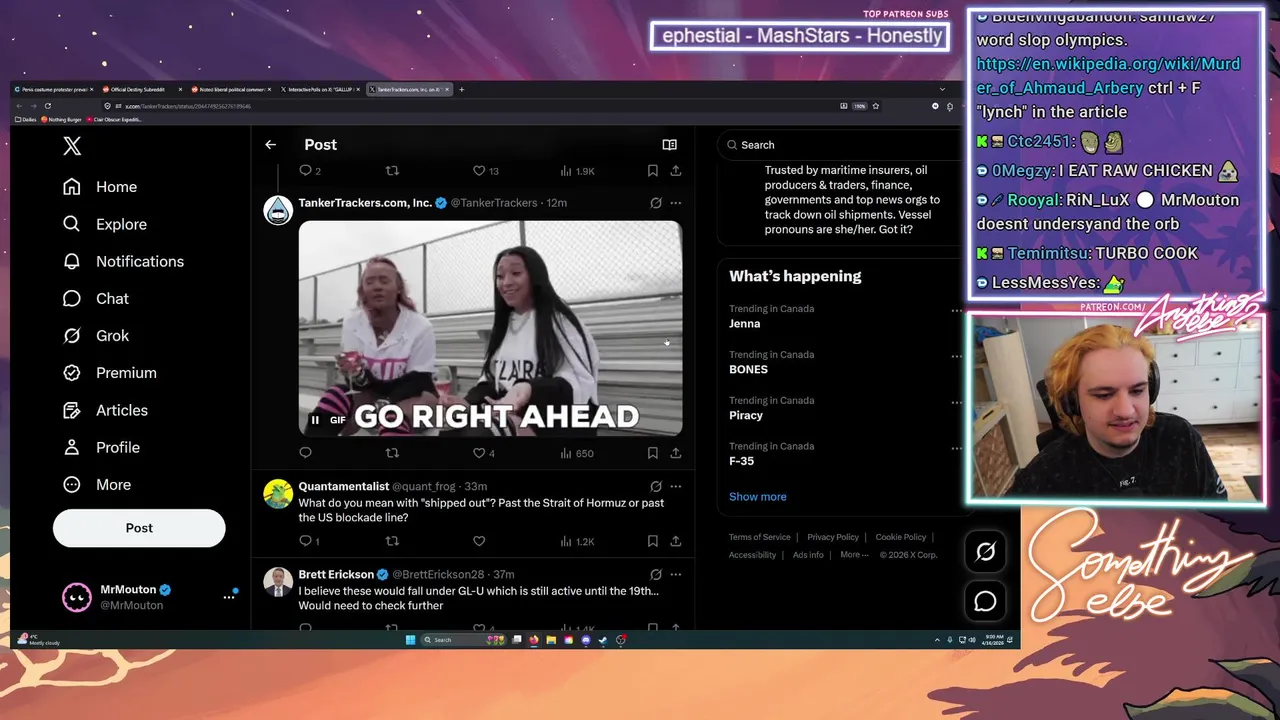Click the Post compose button
The image size is (1280, 720).
pos(139,528)
